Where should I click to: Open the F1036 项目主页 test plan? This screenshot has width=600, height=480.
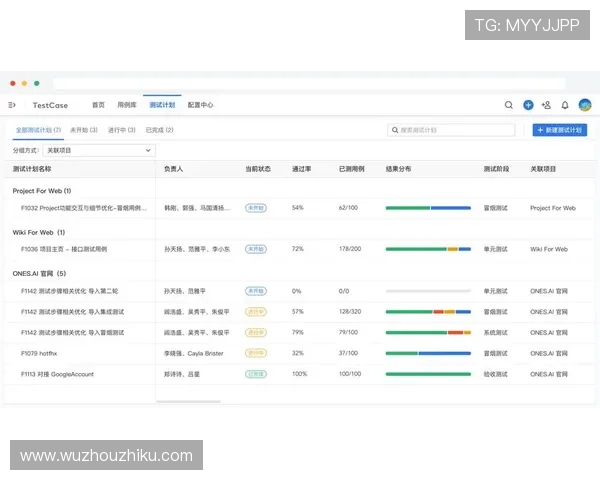click(x=64, y=249)
